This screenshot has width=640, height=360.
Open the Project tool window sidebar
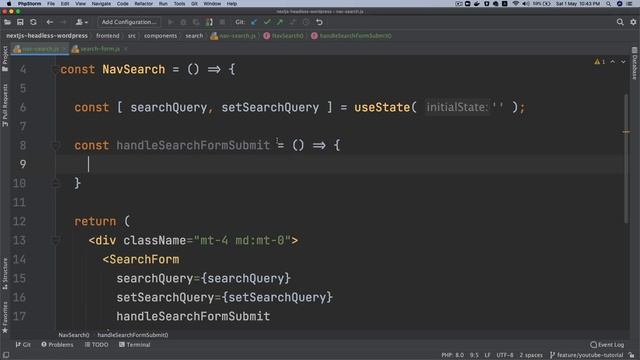(5, 58)
